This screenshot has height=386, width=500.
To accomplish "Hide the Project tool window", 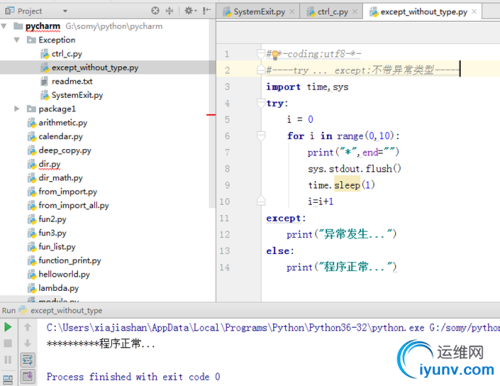I will coord(207,11).
